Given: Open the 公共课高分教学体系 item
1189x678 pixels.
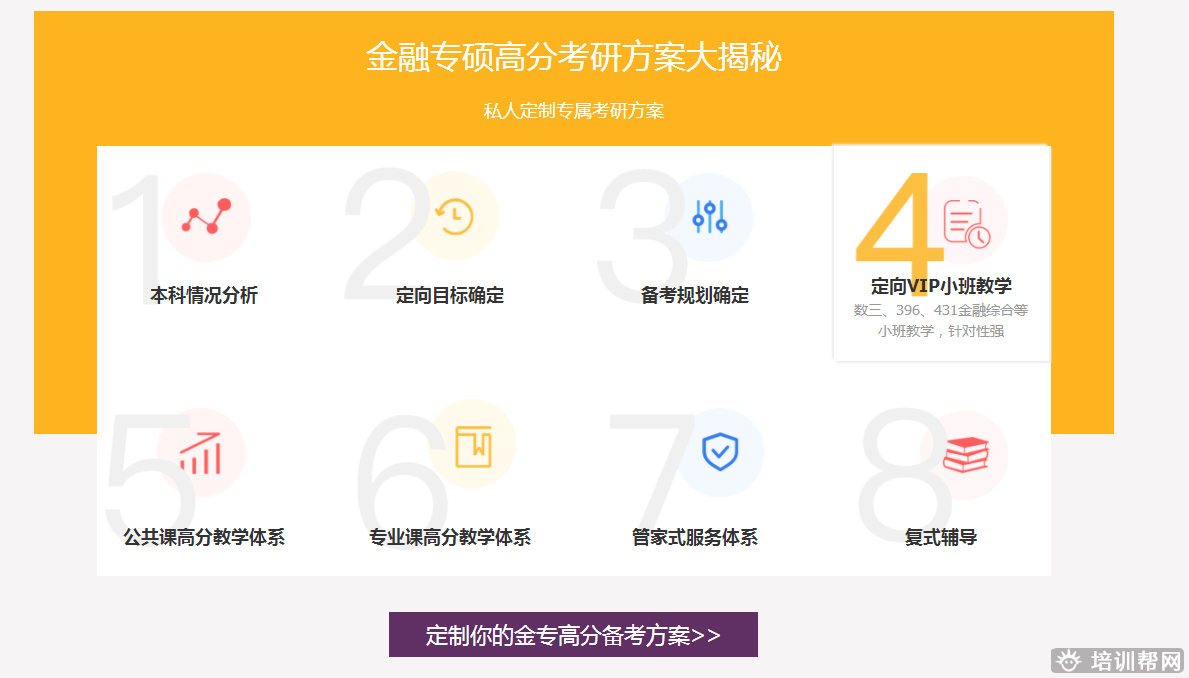Looking at the screenshot, I should tap(204, 537).
